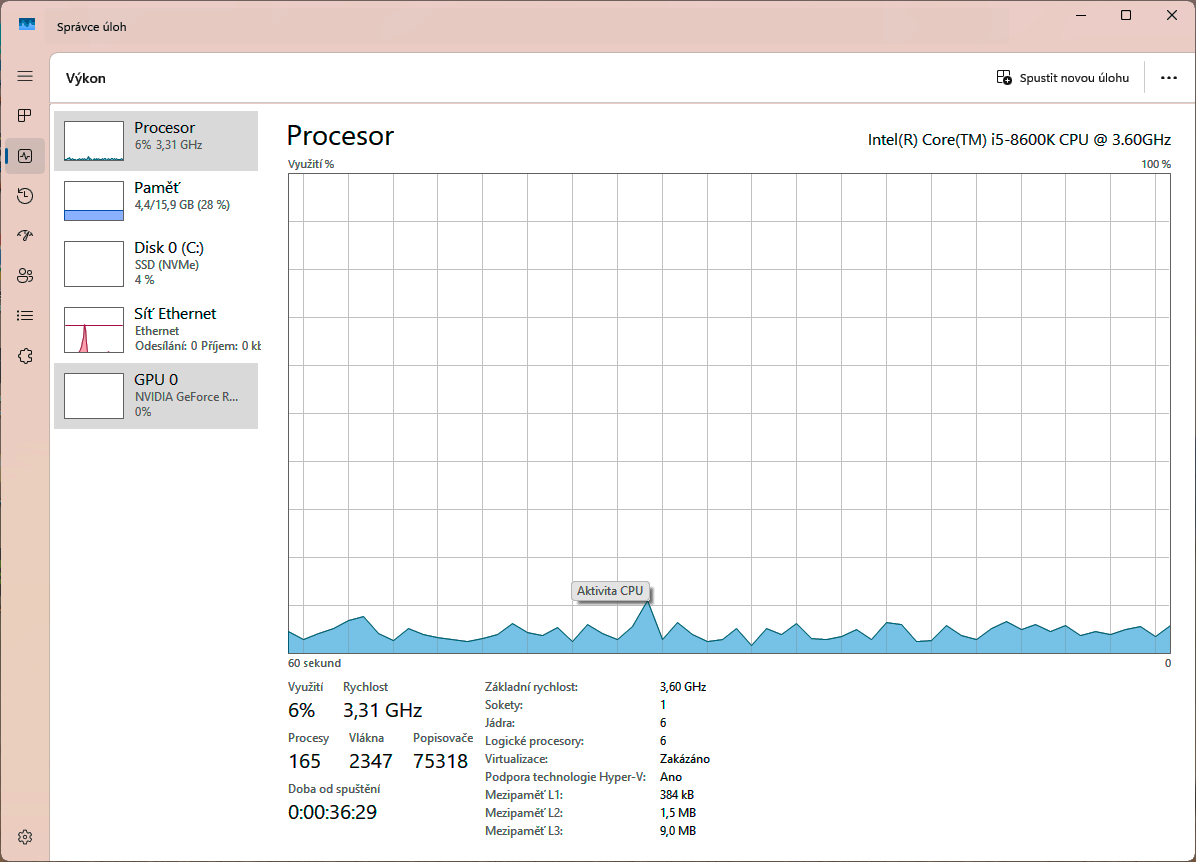Screen dimensions: 1196x862
Task: Select the Paměť resource entry
Action: [x=156, y=201]
